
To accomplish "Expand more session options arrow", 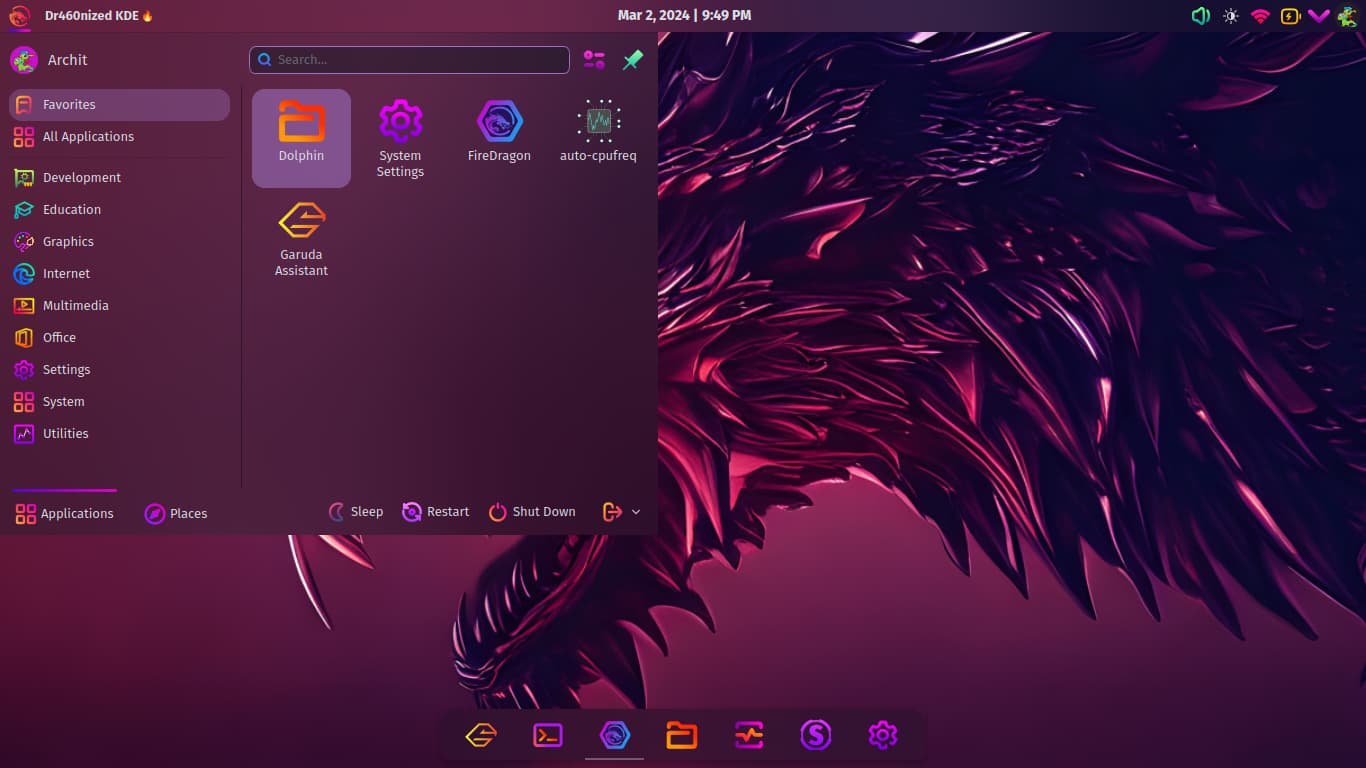I will pos(636,512).
